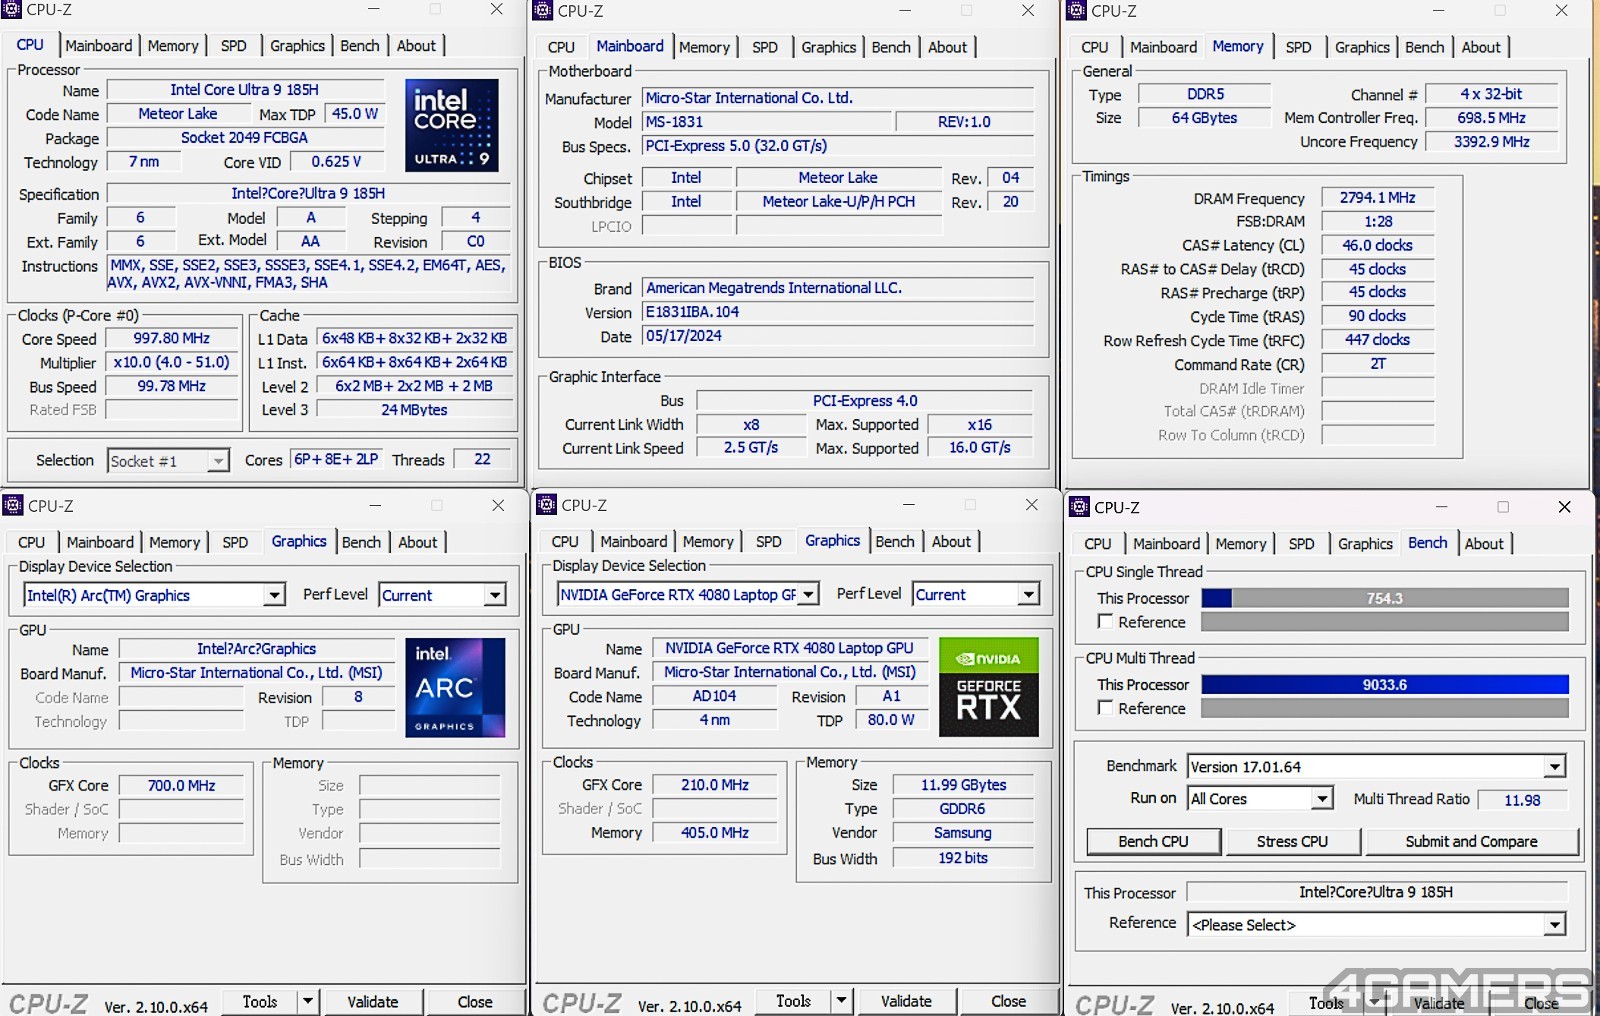Open the Perf Level dropdown in the NVIDIA window
This screenshot has height=1016, width=1600.
point(1029,594)
